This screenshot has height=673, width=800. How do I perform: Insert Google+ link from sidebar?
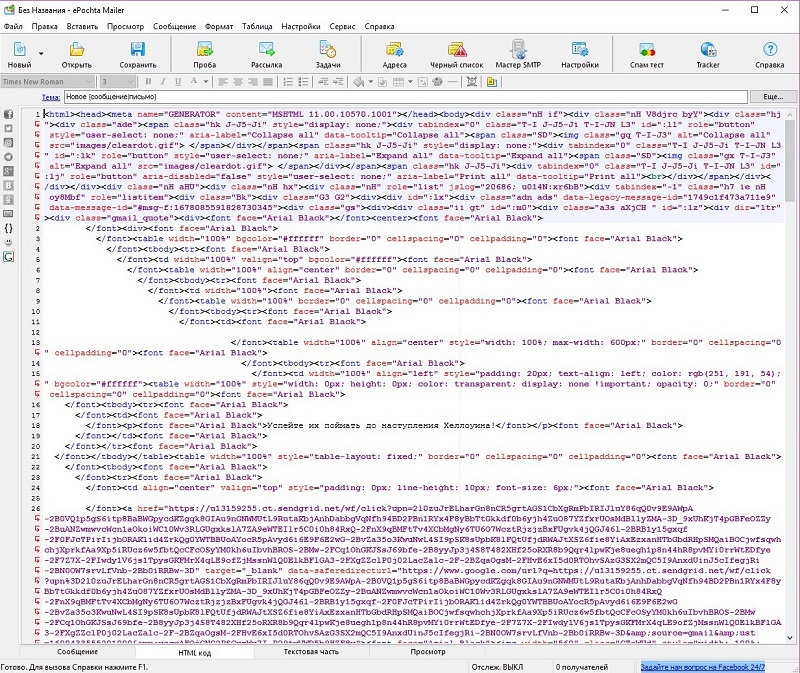(9, 171)
